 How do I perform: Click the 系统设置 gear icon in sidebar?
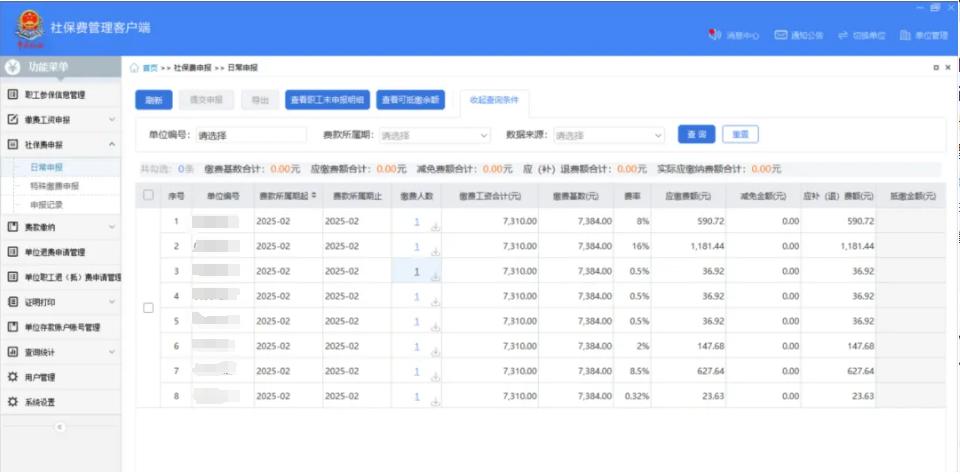13,401
